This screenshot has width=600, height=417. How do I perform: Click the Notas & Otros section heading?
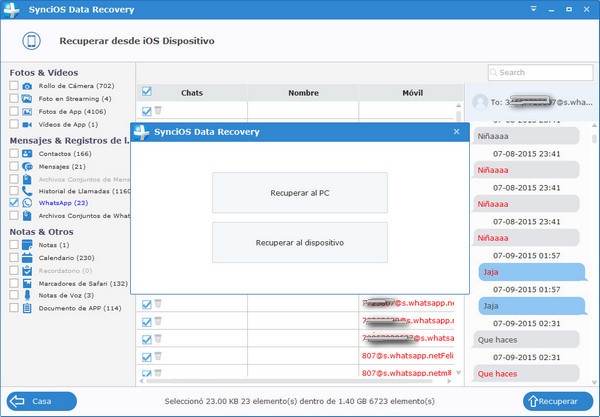pos(41,232)
